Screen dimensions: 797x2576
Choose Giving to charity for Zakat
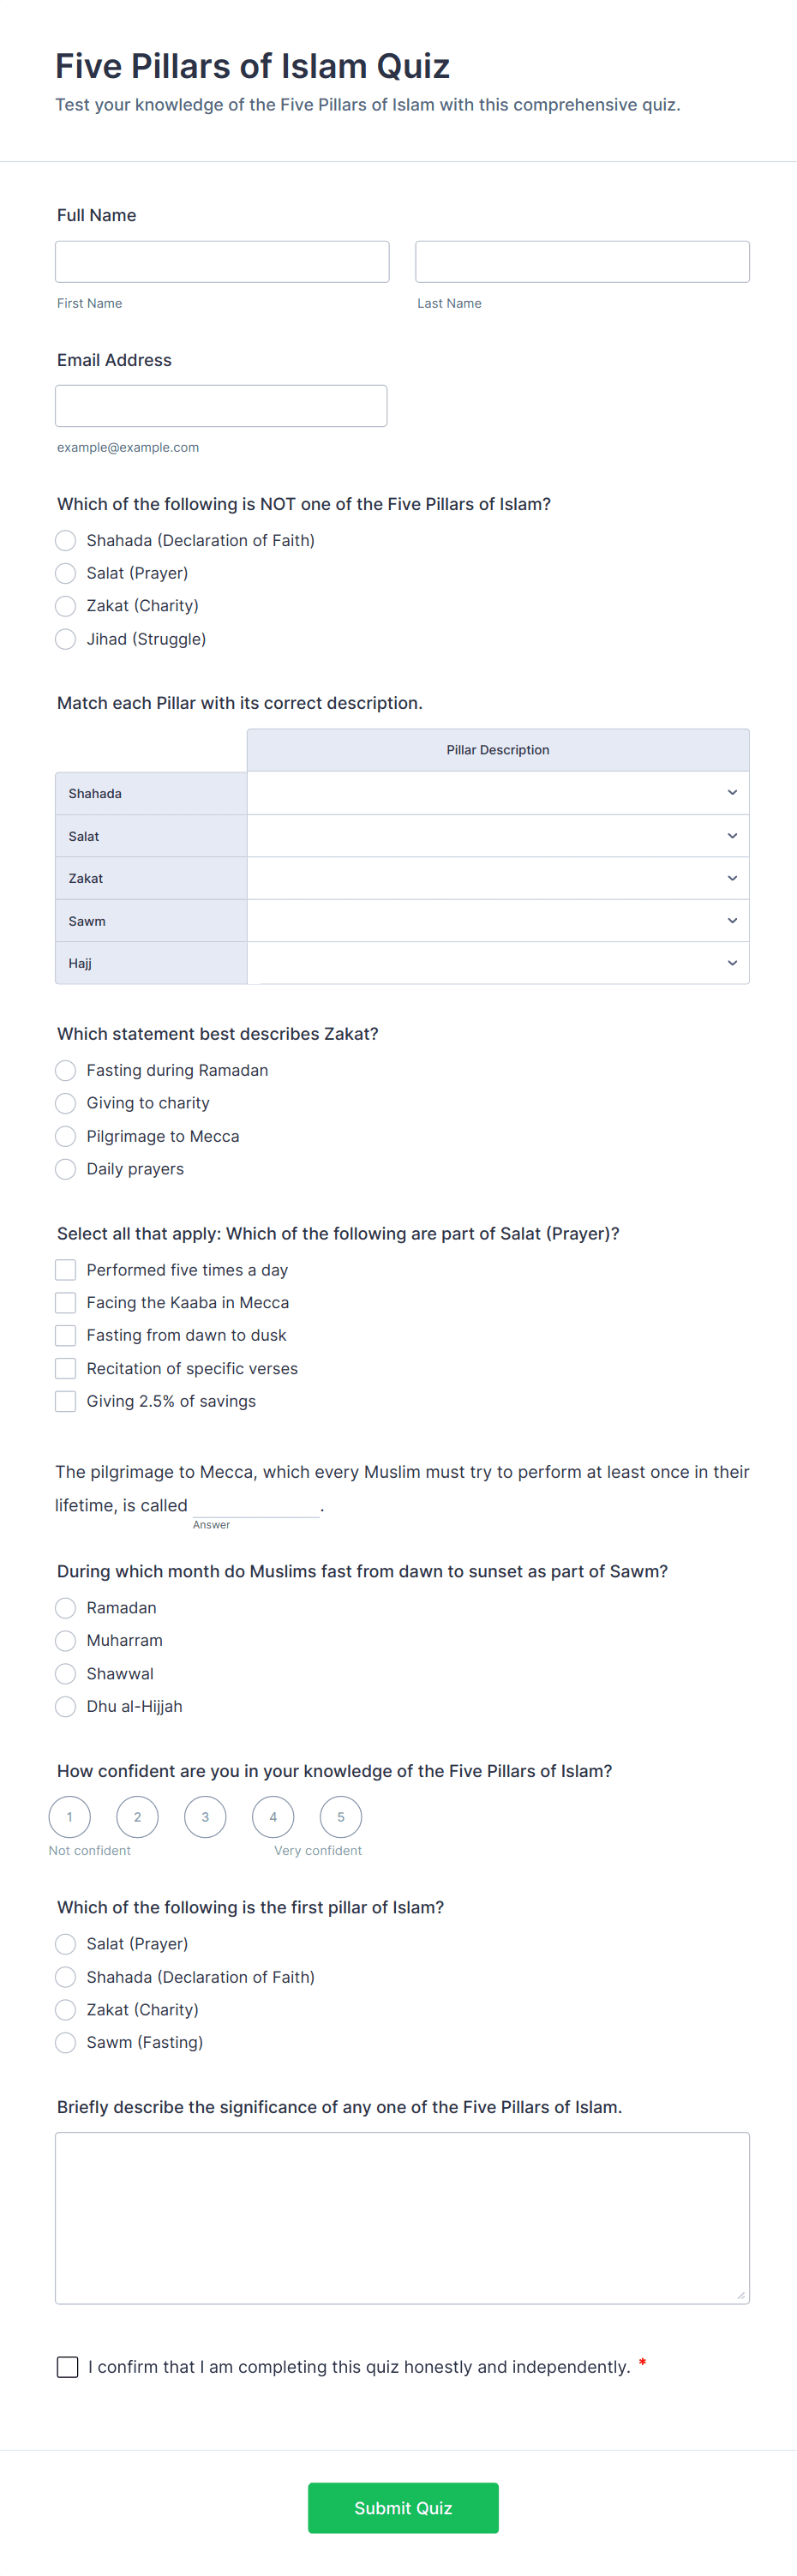[66, 1103]
